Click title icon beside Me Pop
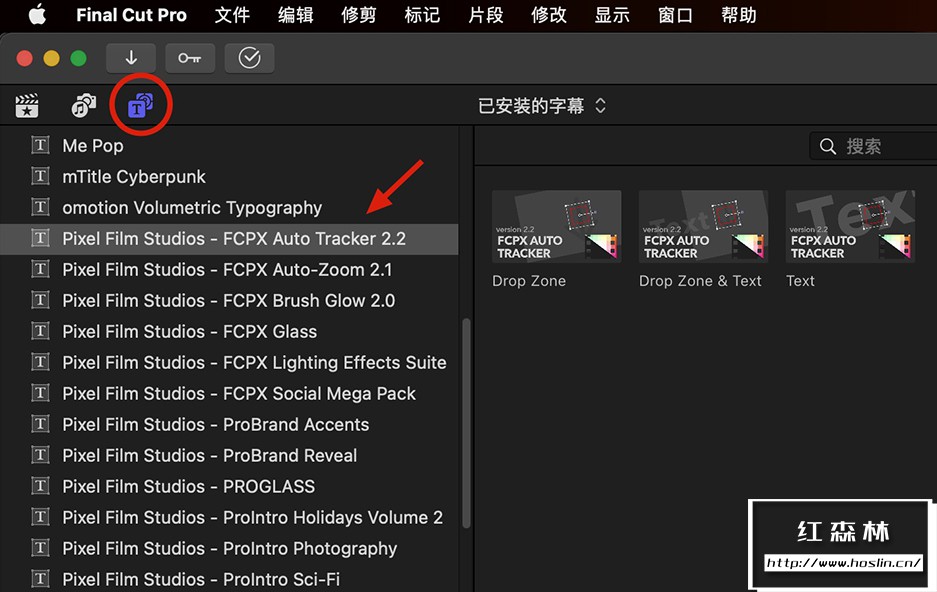Image resolution: width=937 pixels, height=592 pixels. tap(40, 146)
